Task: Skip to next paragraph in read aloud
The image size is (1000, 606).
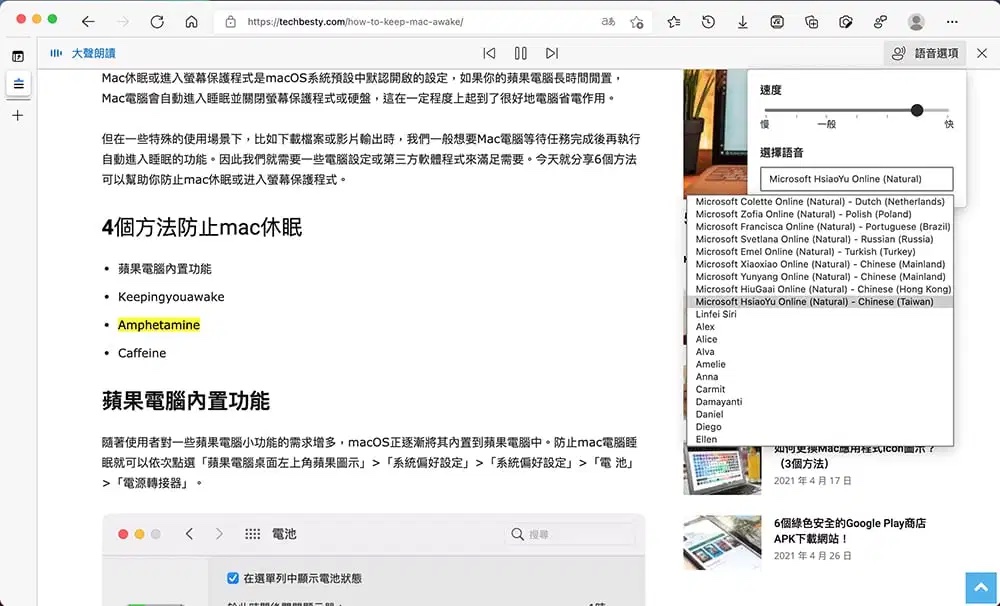Action: (x=552, y=54)
